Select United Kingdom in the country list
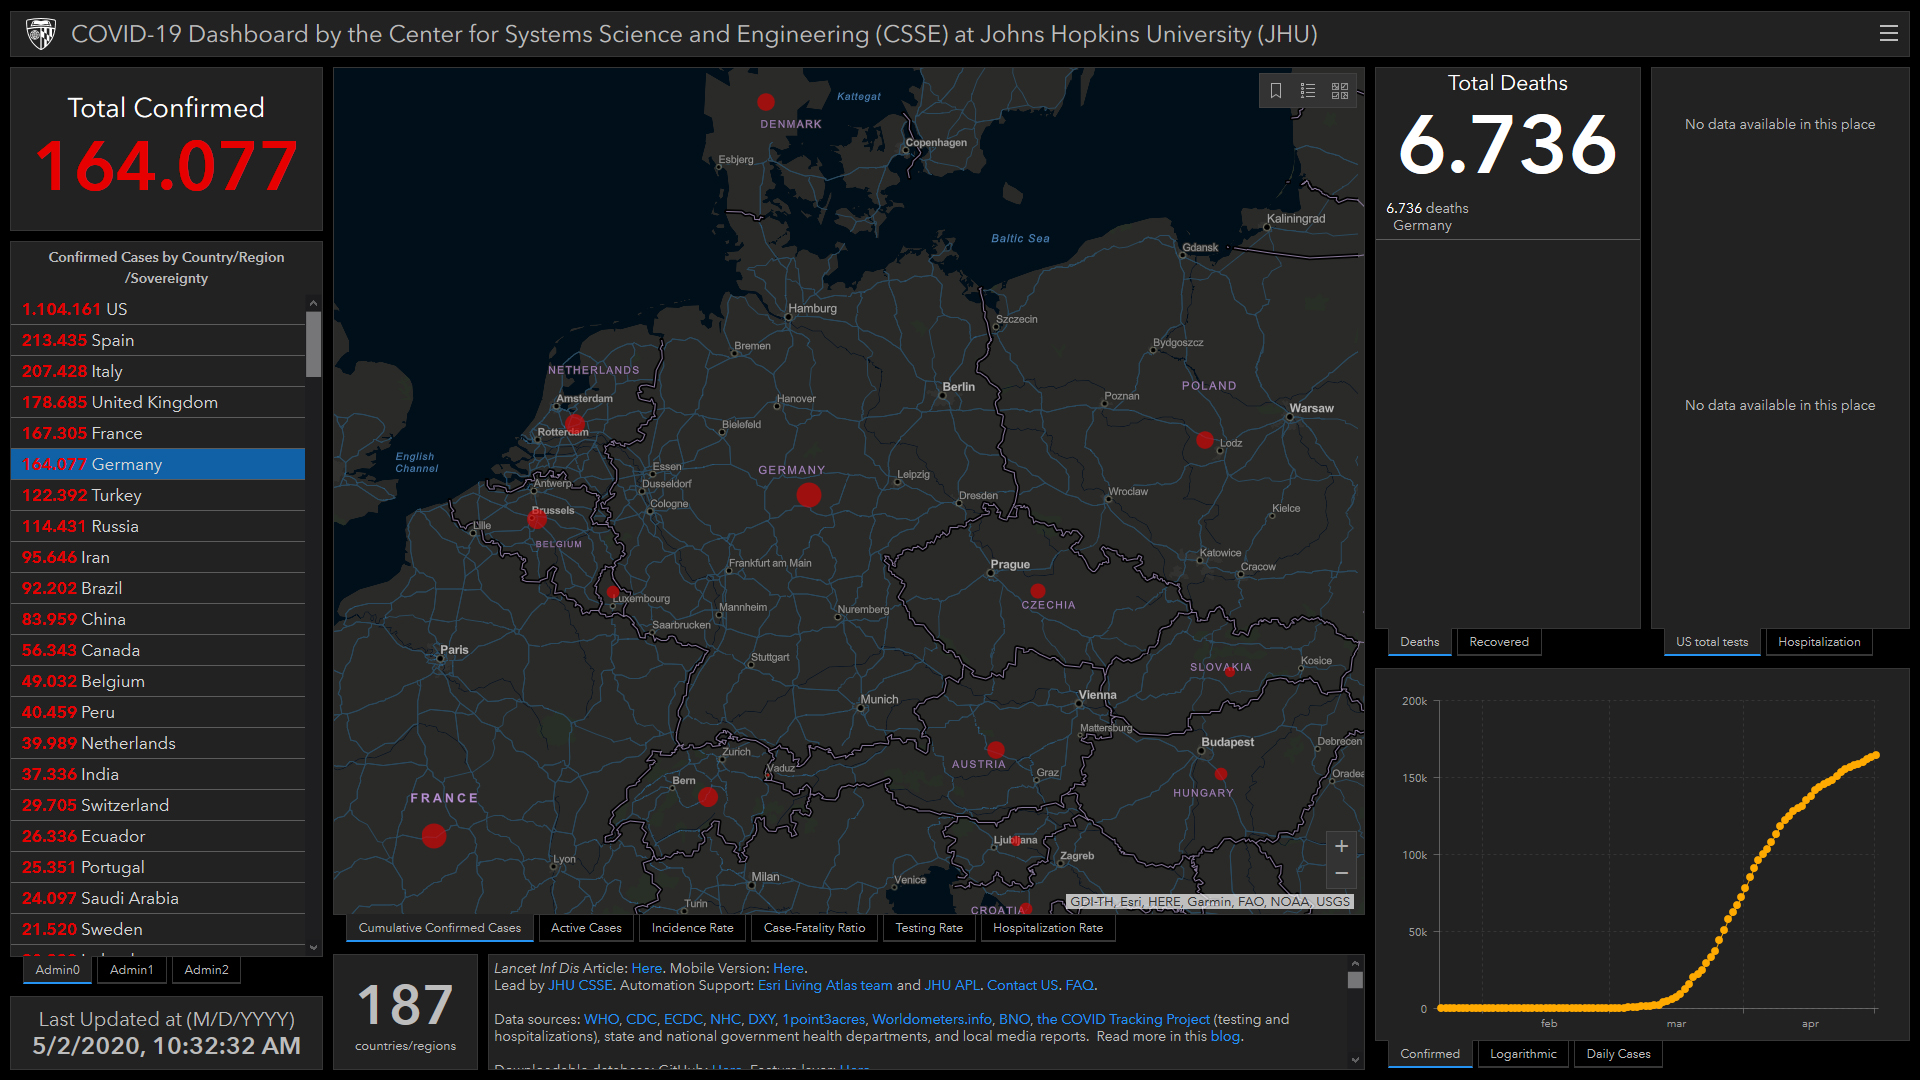The height and width of the screenshot is (1080, 1920). [x=158, y=402]
